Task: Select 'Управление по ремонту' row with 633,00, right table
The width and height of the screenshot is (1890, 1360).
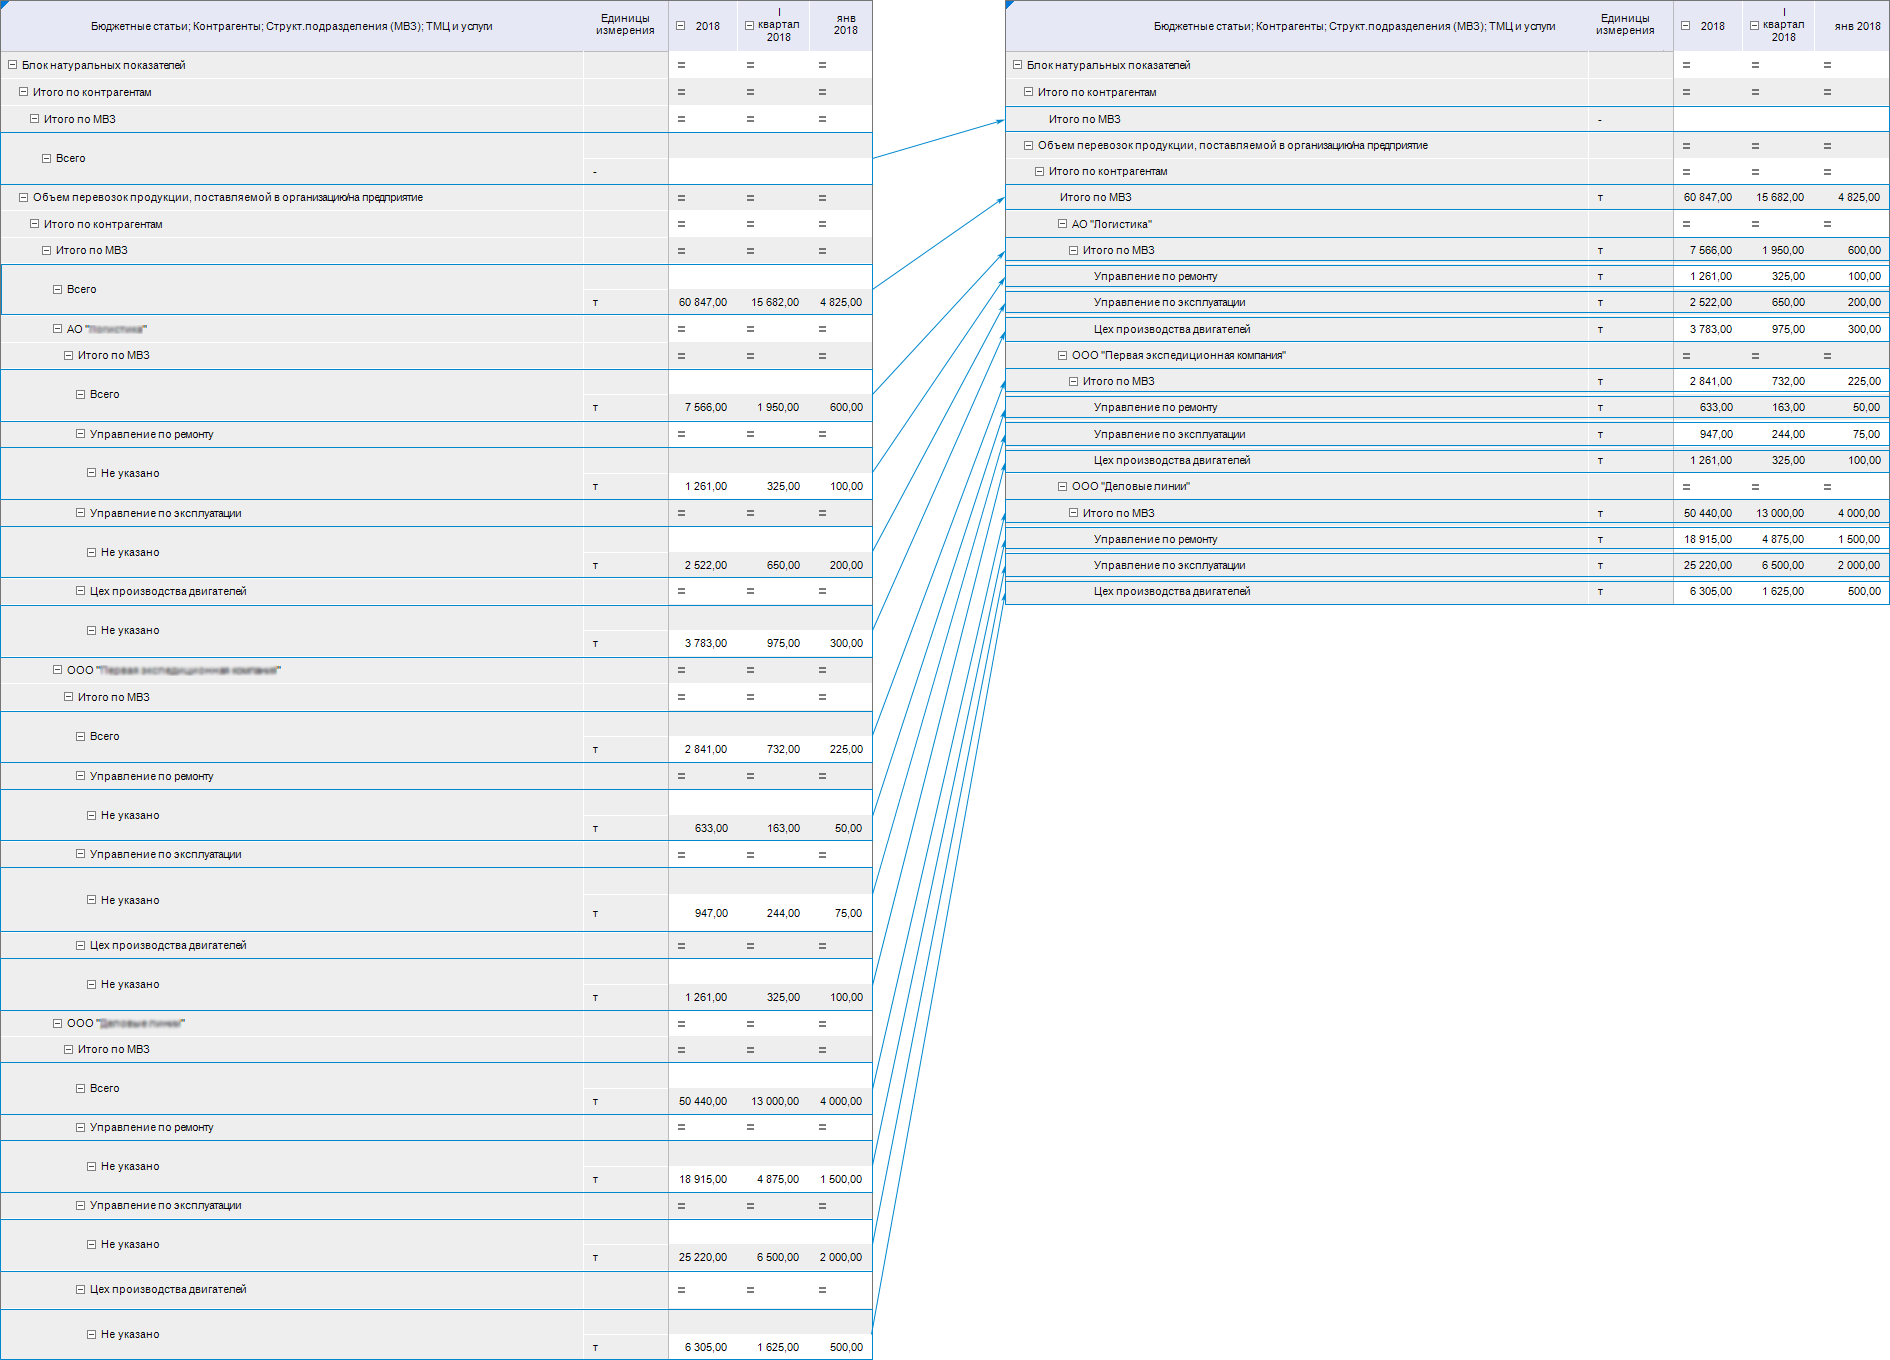Action: [1447, 408]
